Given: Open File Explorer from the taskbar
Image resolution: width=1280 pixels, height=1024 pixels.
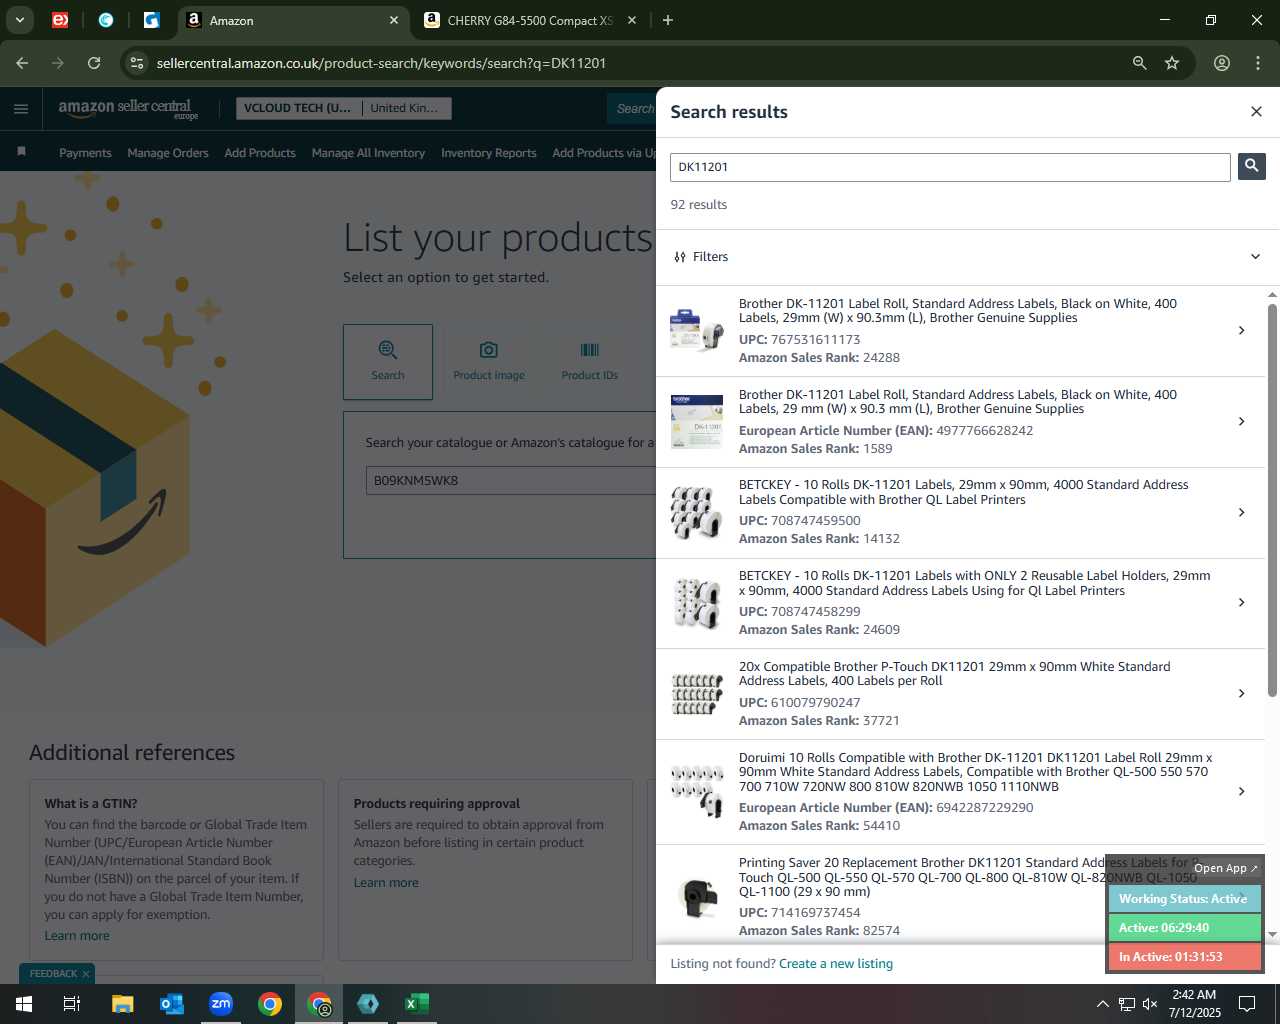Looking at the screenshot, I should point(122,1004).
